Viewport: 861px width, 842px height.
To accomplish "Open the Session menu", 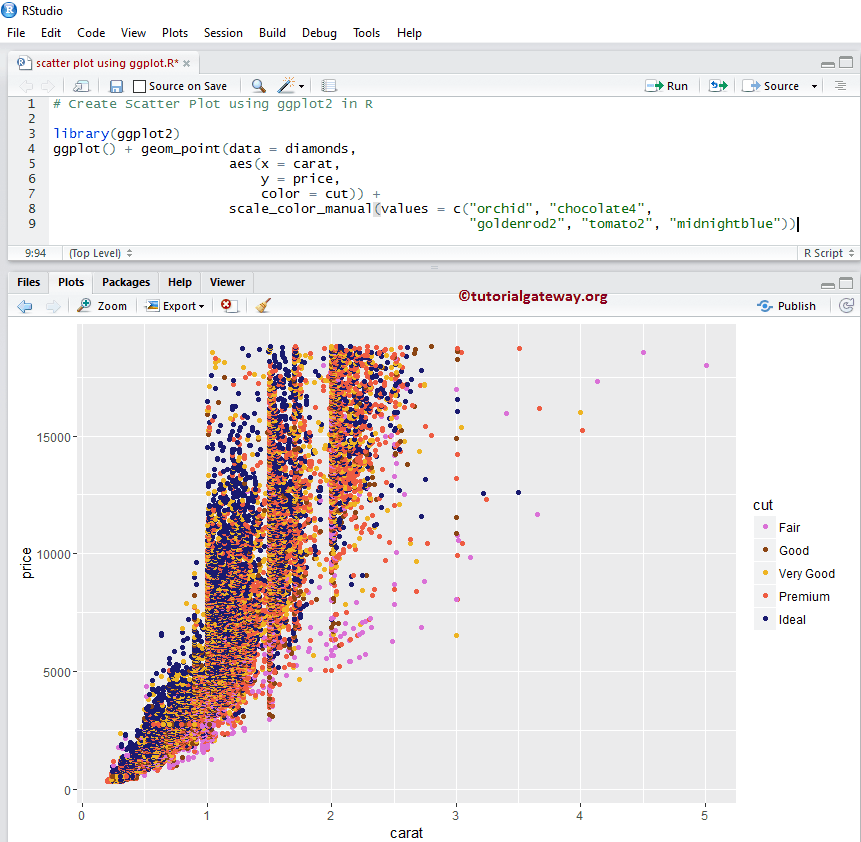I will pyautogui.click(x=223, y=33).
